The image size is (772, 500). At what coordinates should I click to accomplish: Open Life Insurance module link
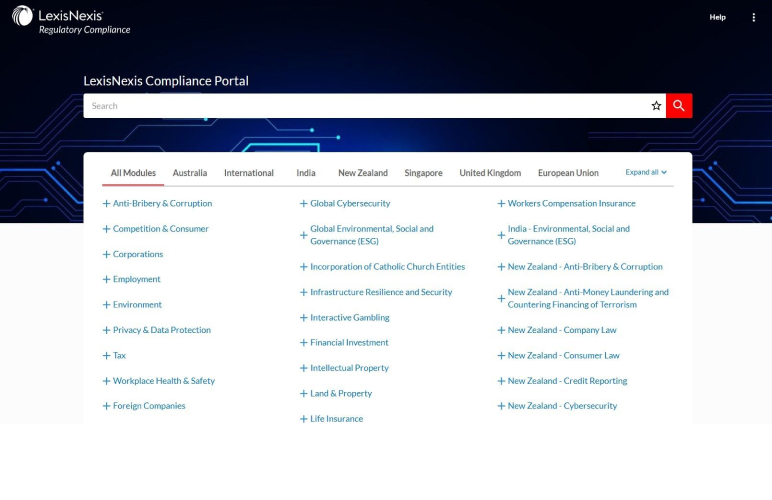click(x=336, y=419)
